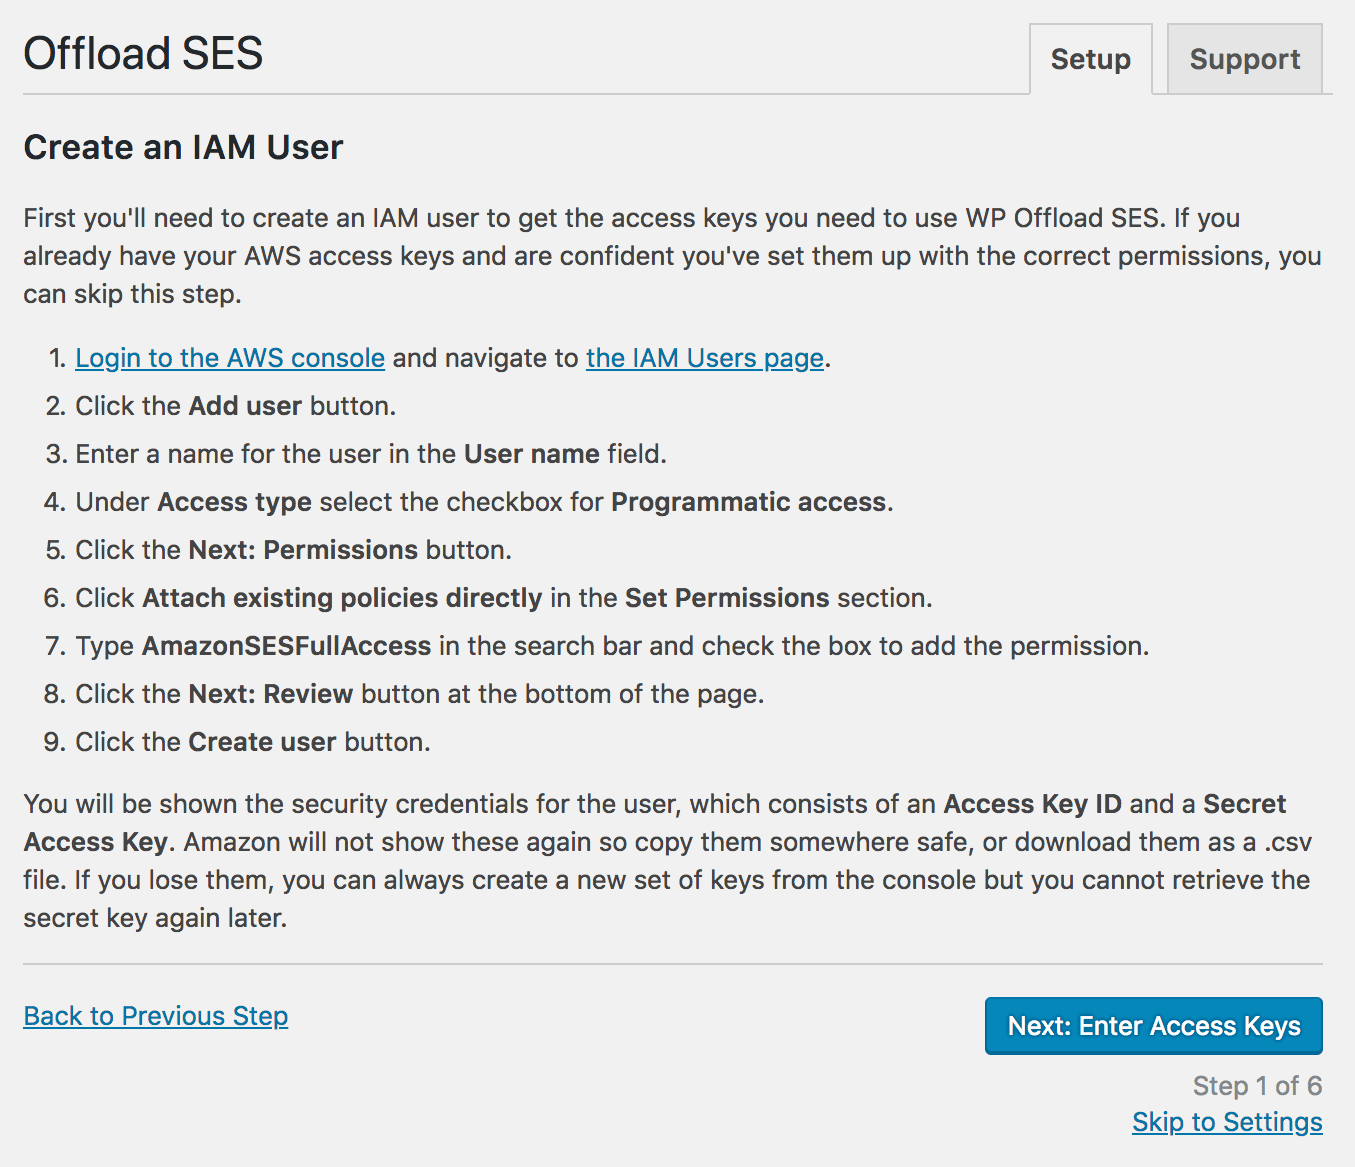Click the bold Set Permissions text
Viewport: 1355px width, 1167px height.
[x=727, y=598]
